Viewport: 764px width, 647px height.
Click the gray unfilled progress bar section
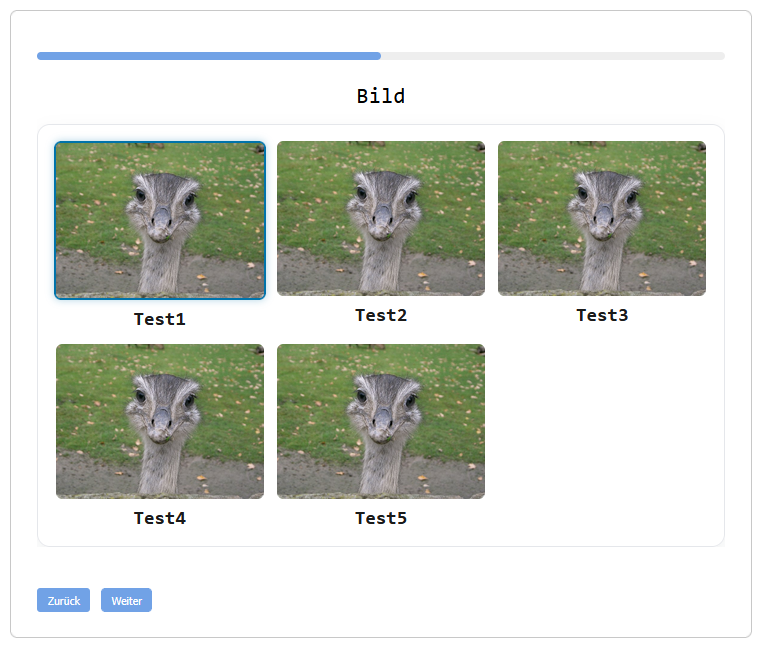click(552, 56)
